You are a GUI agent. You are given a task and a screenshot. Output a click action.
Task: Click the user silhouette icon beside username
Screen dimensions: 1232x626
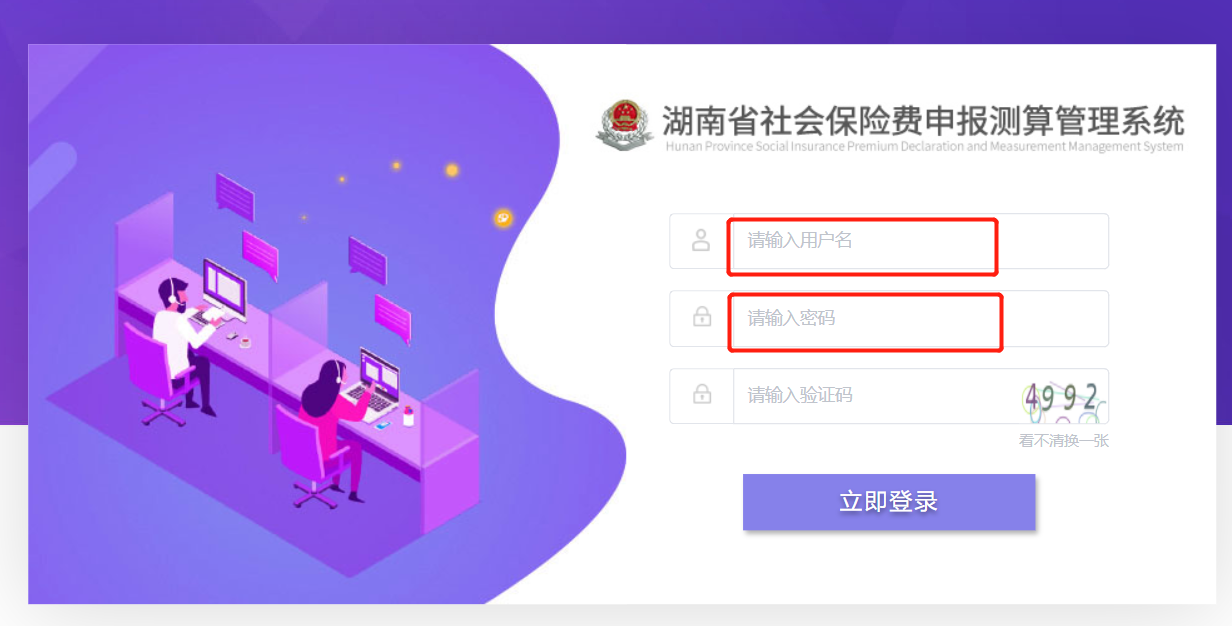(701, 240)
